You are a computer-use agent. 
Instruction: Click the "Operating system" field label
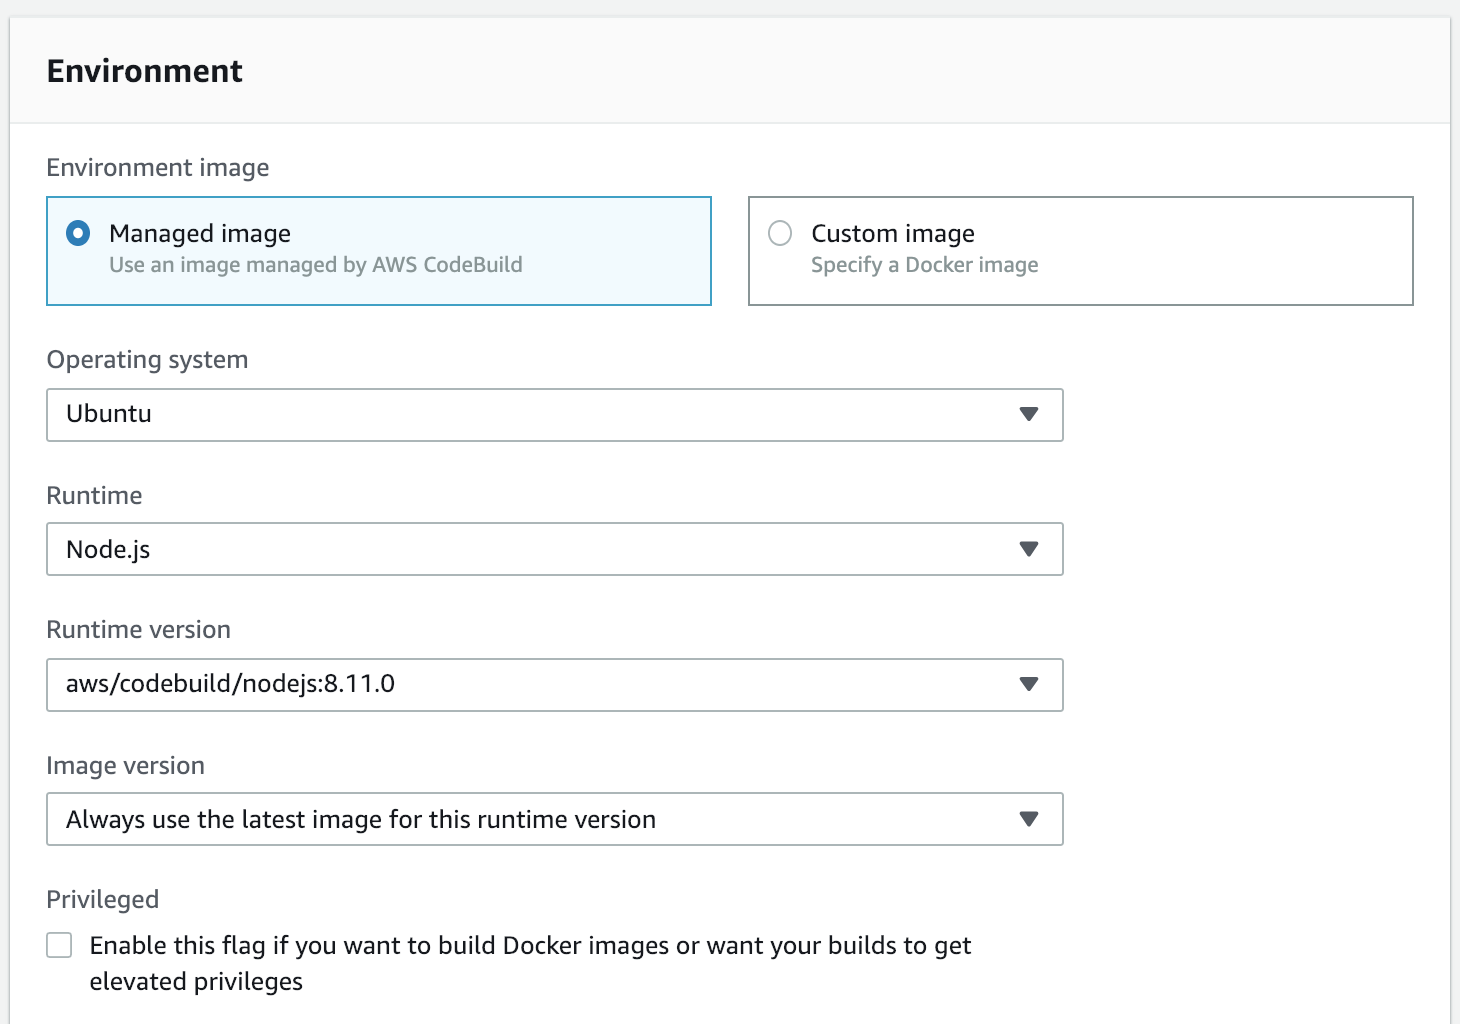(147, 360)
